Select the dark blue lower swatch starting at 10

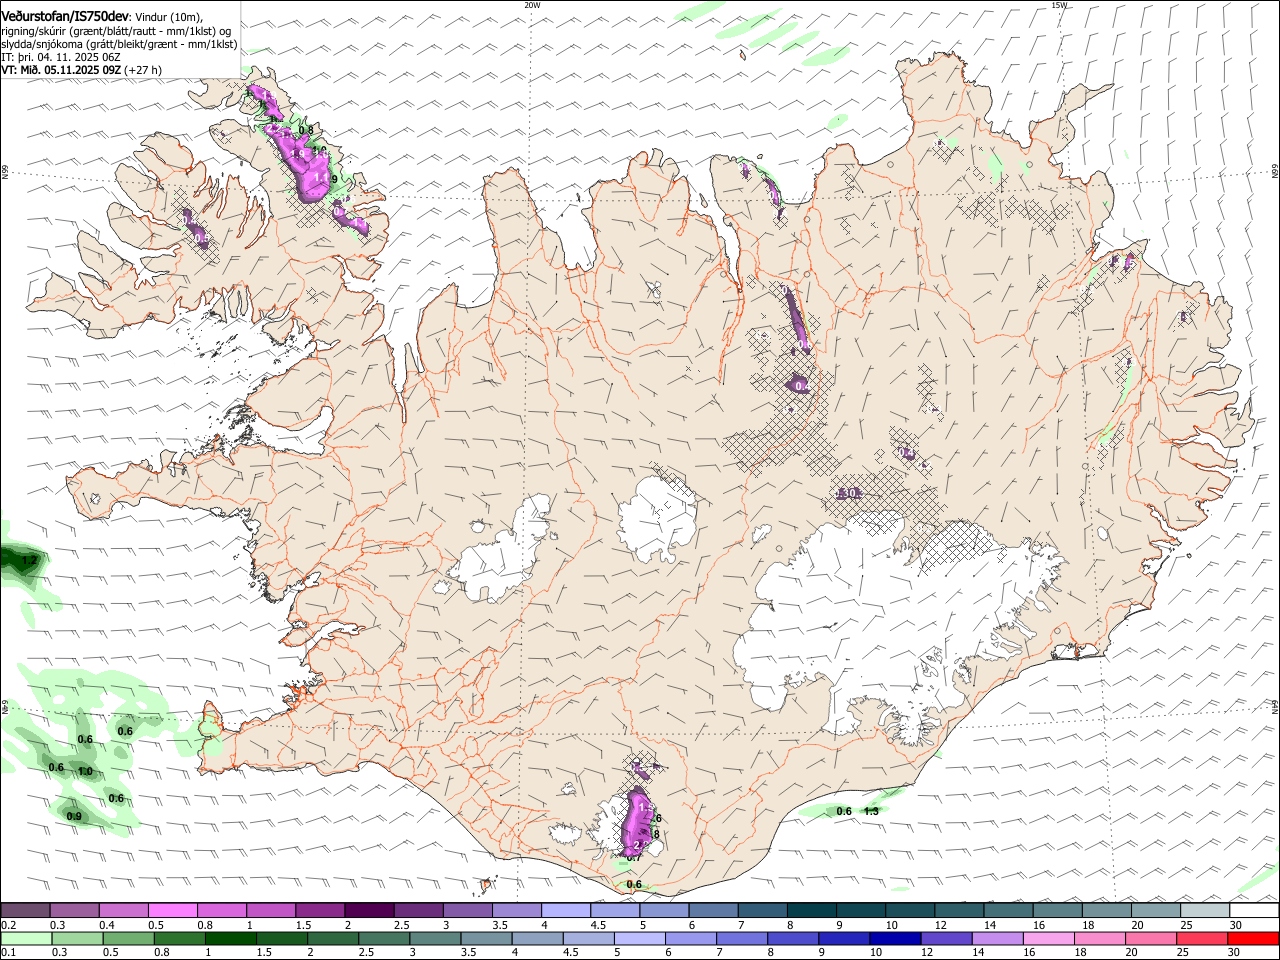tap(893, 938)
